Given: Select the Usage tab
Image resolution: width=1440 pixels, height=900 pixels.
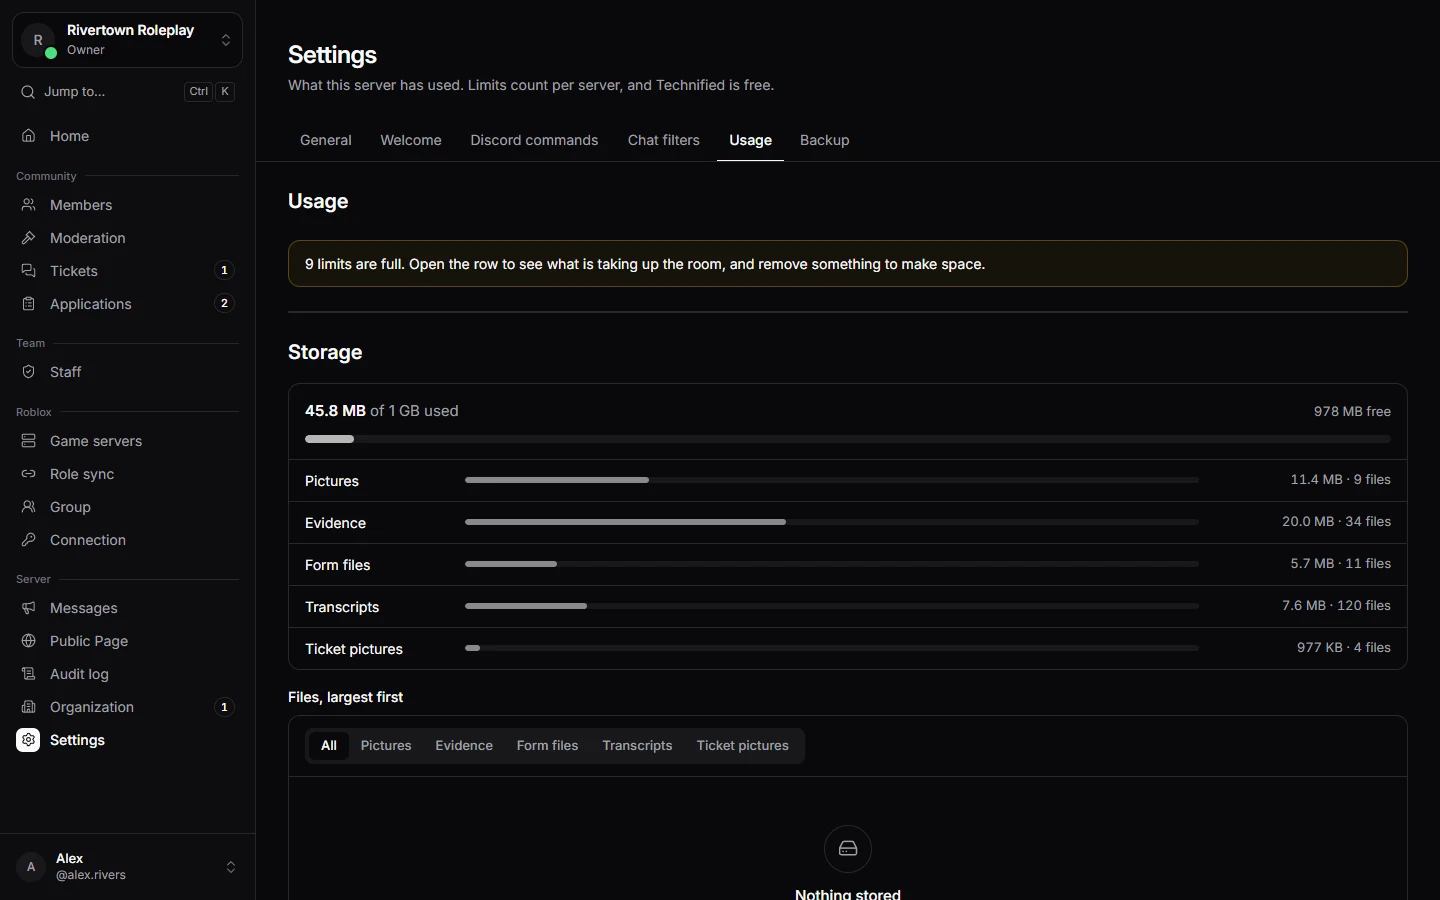Looking at the screenshot, I should 750,140.
